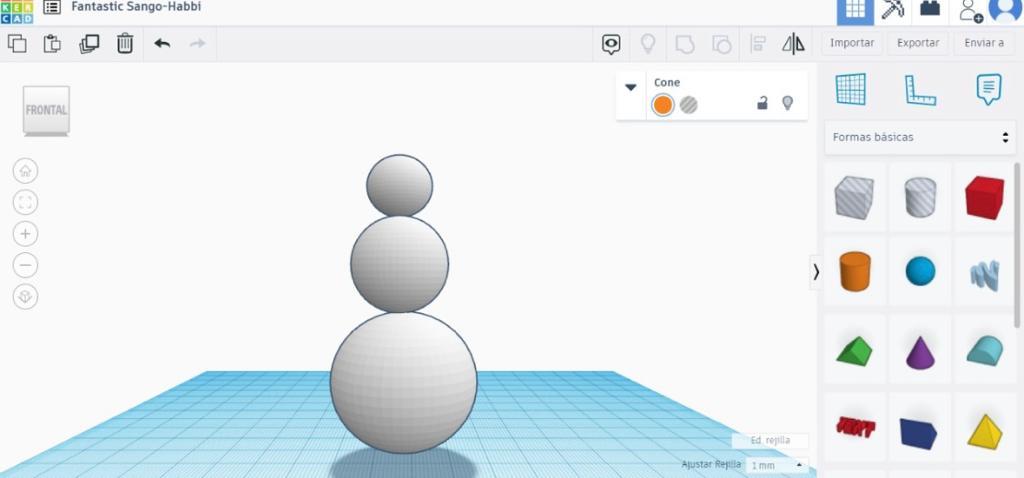Image resolution: width=1024 pixels, height=478 pixels.
Task: Hide the Cone using its lightbulb icon
Action: [x=788, y=103]
